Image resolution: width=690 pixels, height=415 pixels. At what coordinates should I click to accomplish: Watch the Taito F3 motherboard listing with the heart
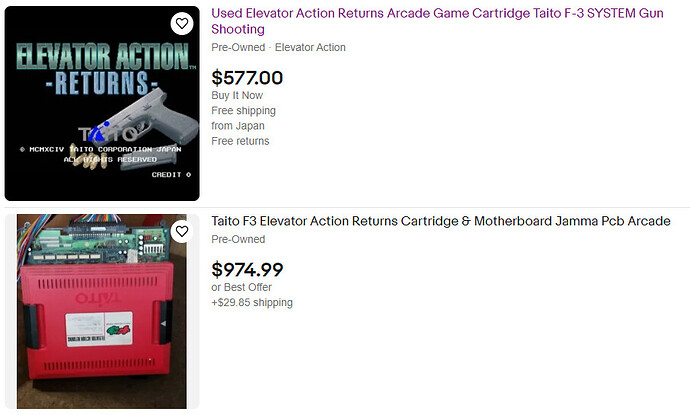182,231
